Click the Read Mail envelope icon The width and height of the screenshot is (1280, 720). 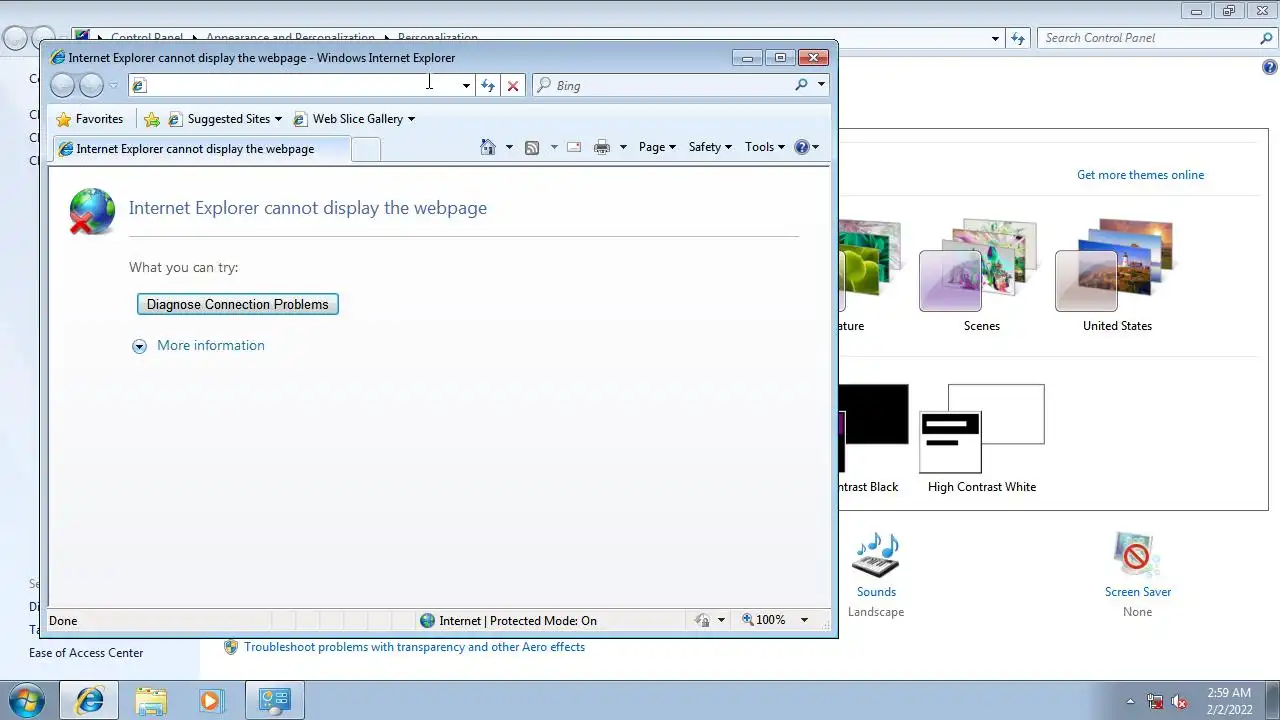[x=574, y=147]
